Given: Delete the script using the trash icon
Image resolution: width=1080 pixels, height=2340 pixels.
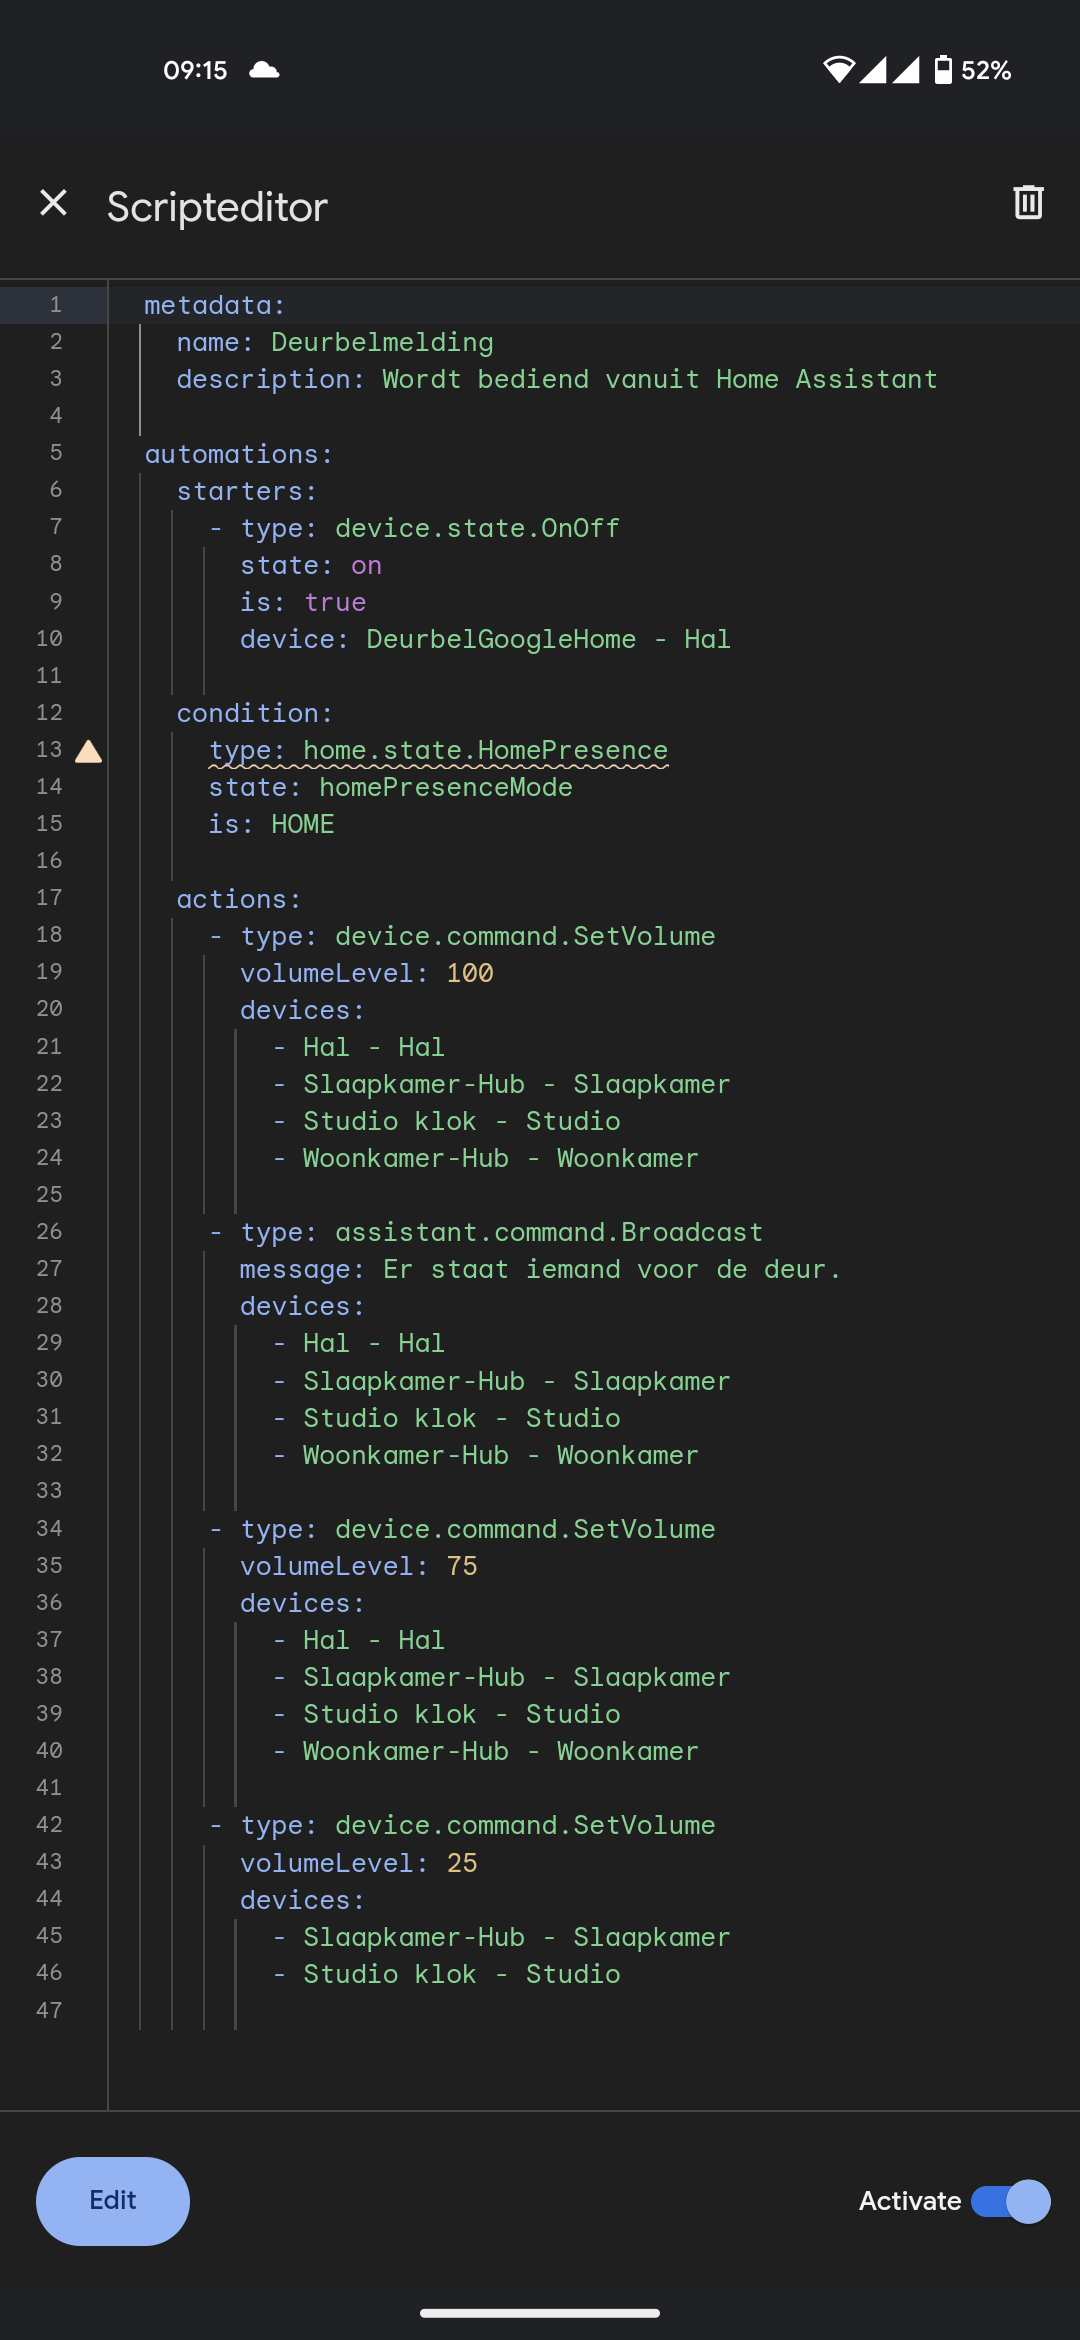Looking at the screenshot, I should pyautogui.click(x=1028, y=202).
